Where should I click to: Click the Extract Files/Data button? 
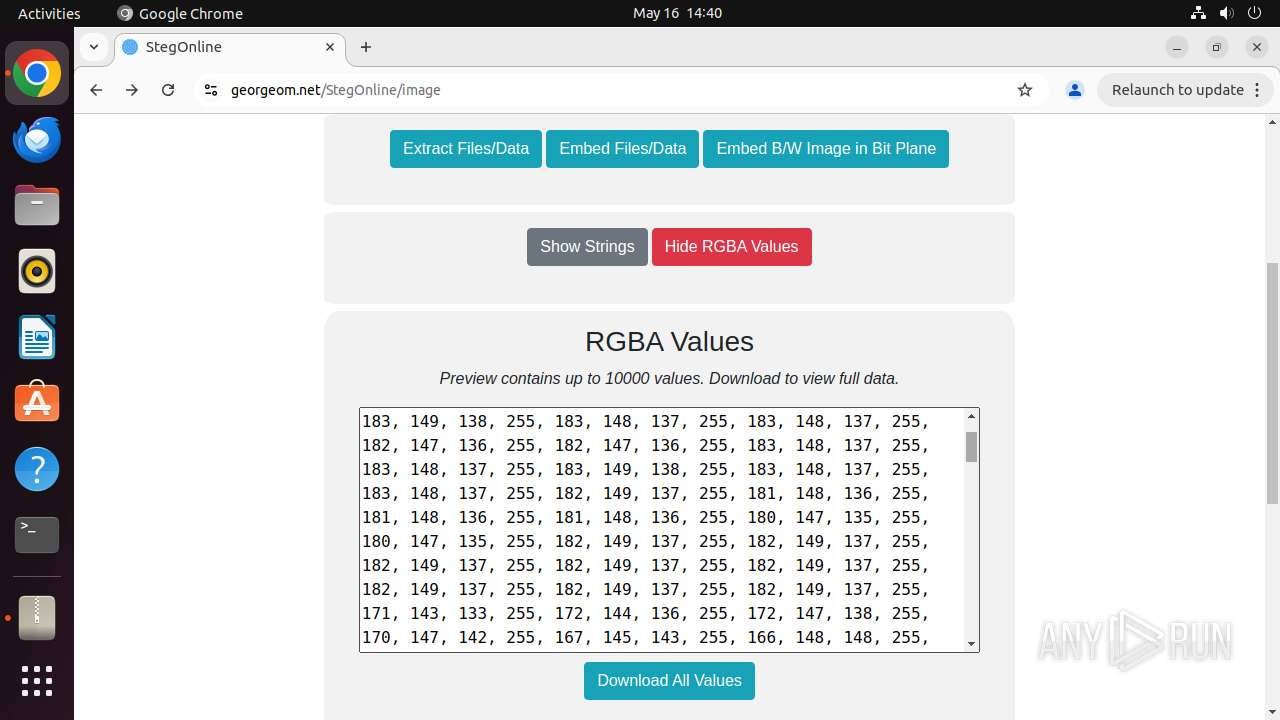pyautogui.click(x=466, y=148)
